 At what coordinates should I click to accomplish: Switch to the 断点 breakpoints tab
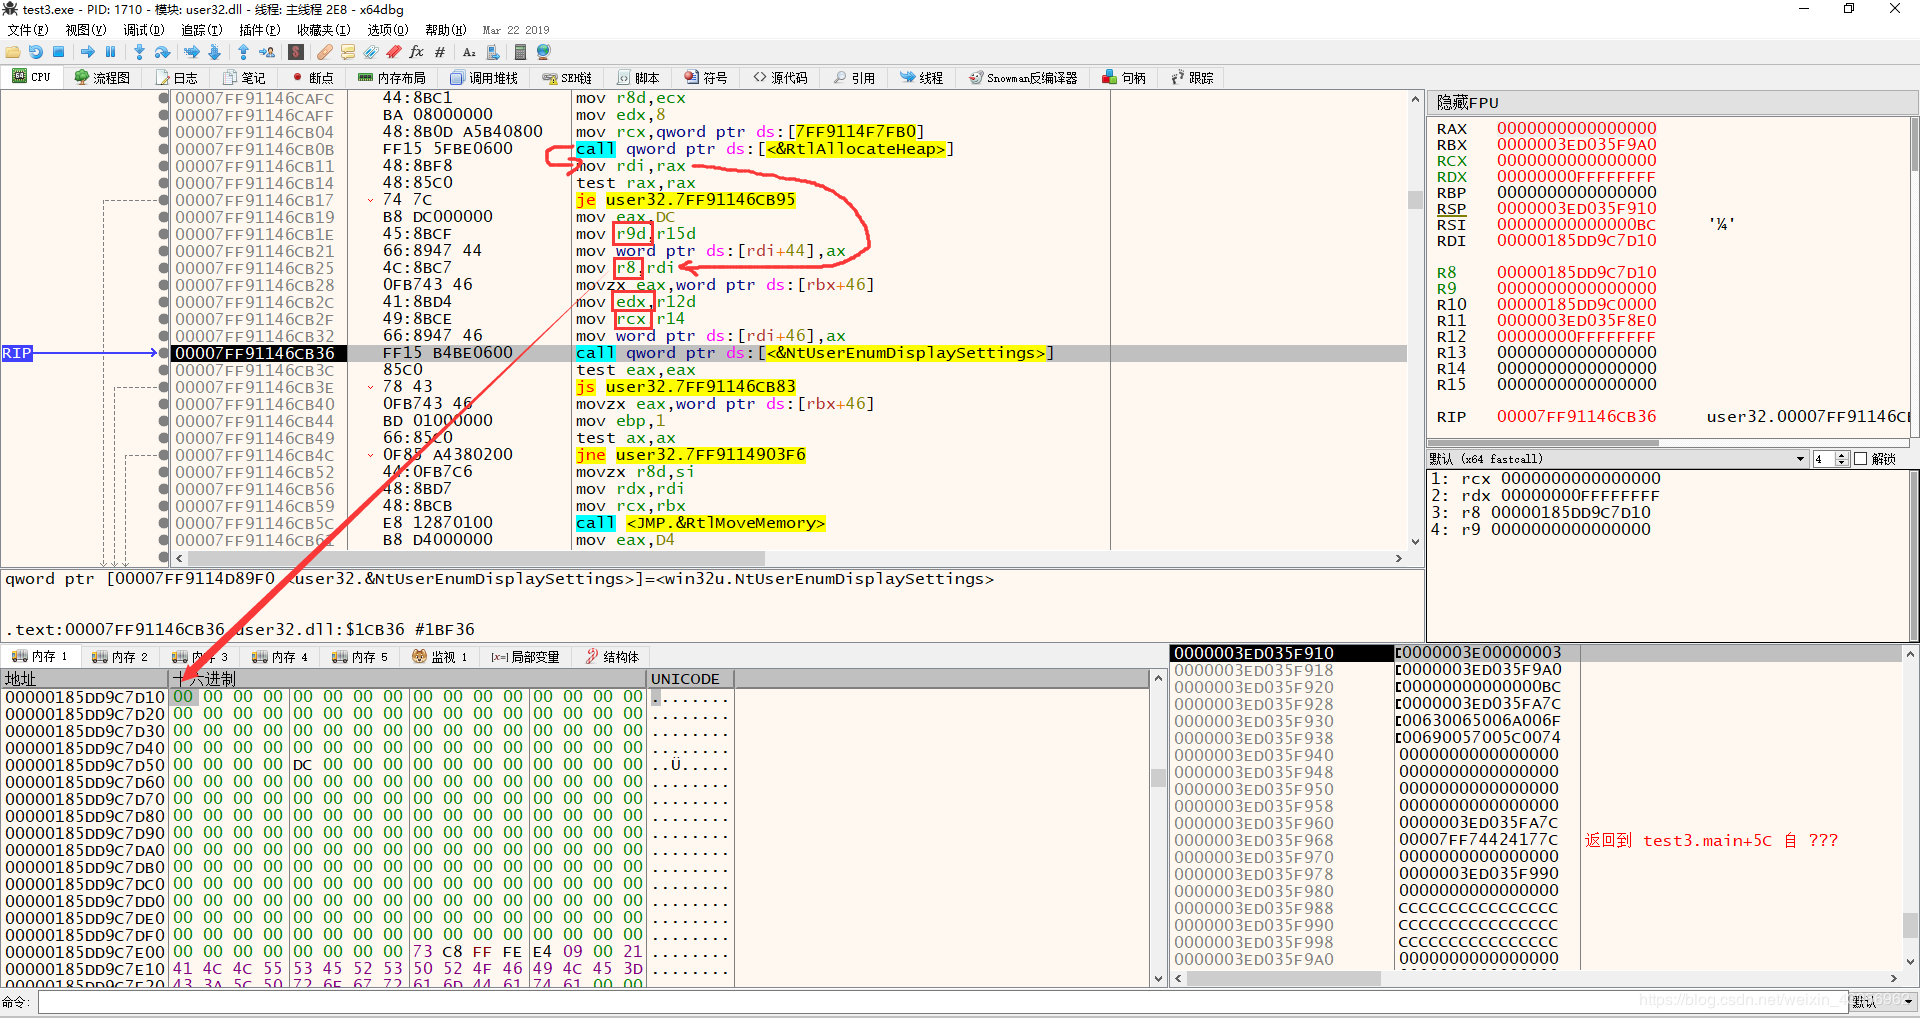pyautogui.click(x=312, y=78)
